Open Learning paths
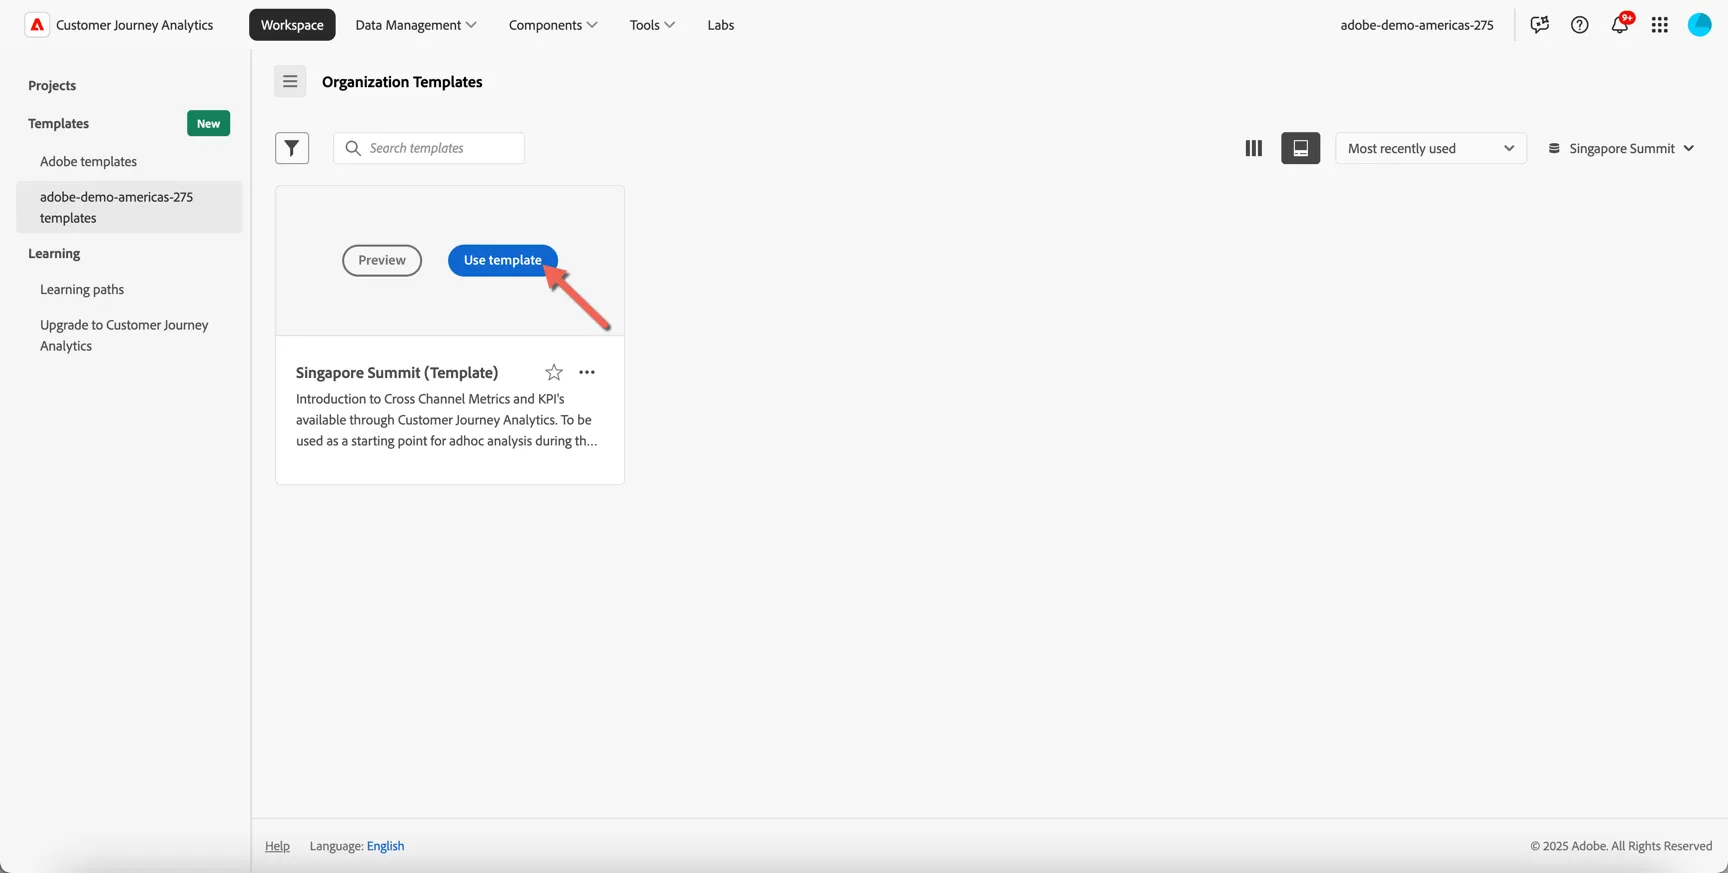 click(82, 290)
